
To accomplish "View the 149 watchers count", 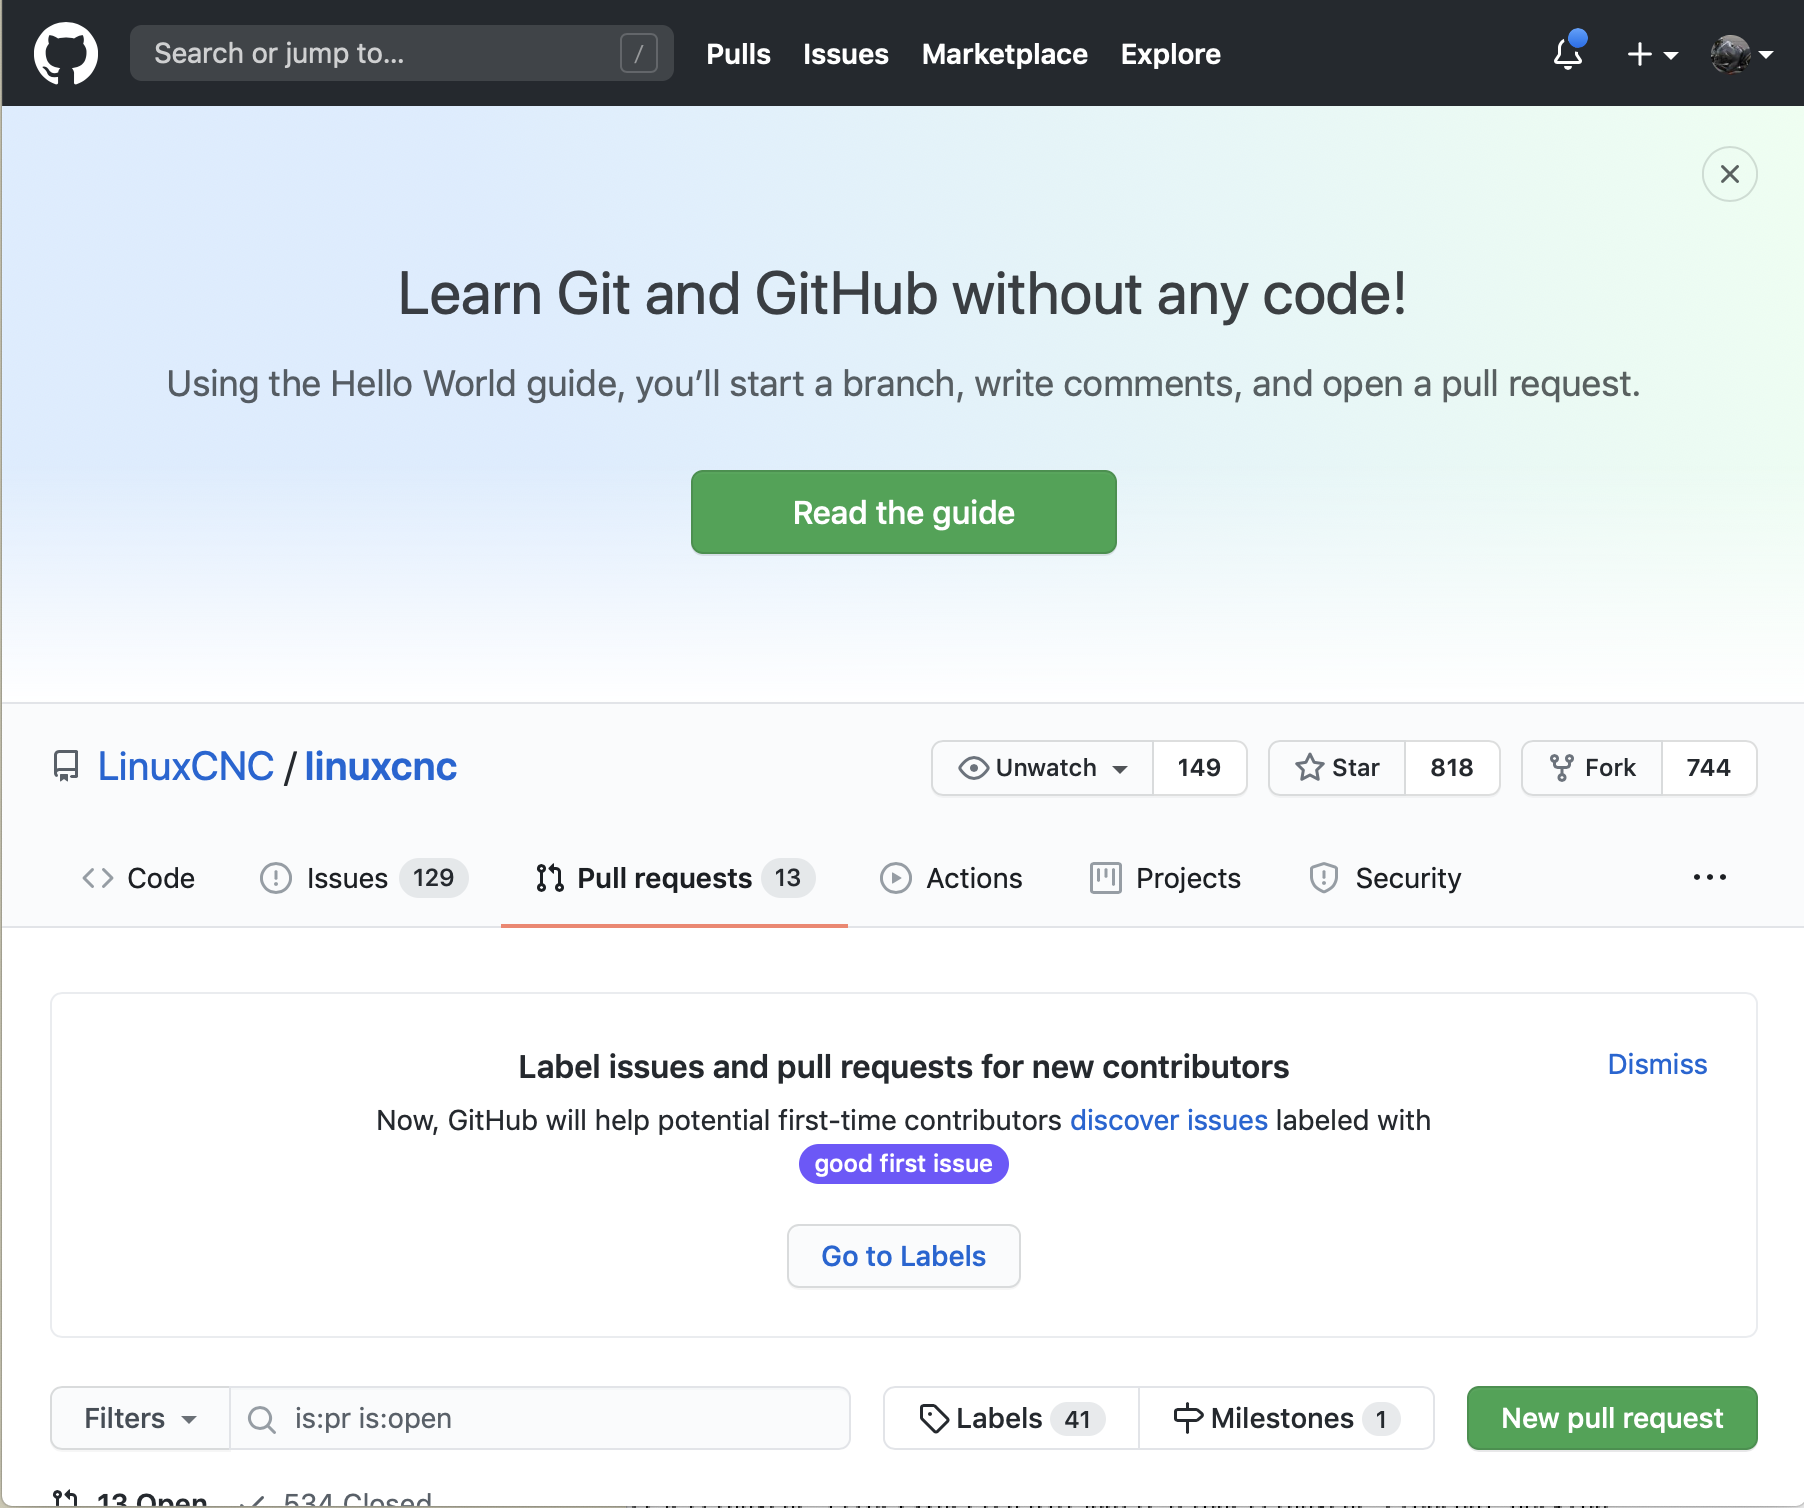I will pos(1199,768).
